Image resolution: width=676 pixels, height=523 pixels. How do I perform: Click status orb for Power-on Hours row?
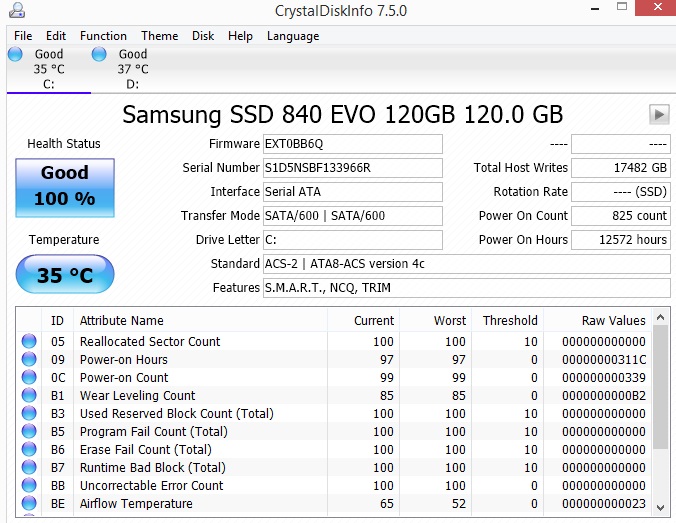[29, 359]
